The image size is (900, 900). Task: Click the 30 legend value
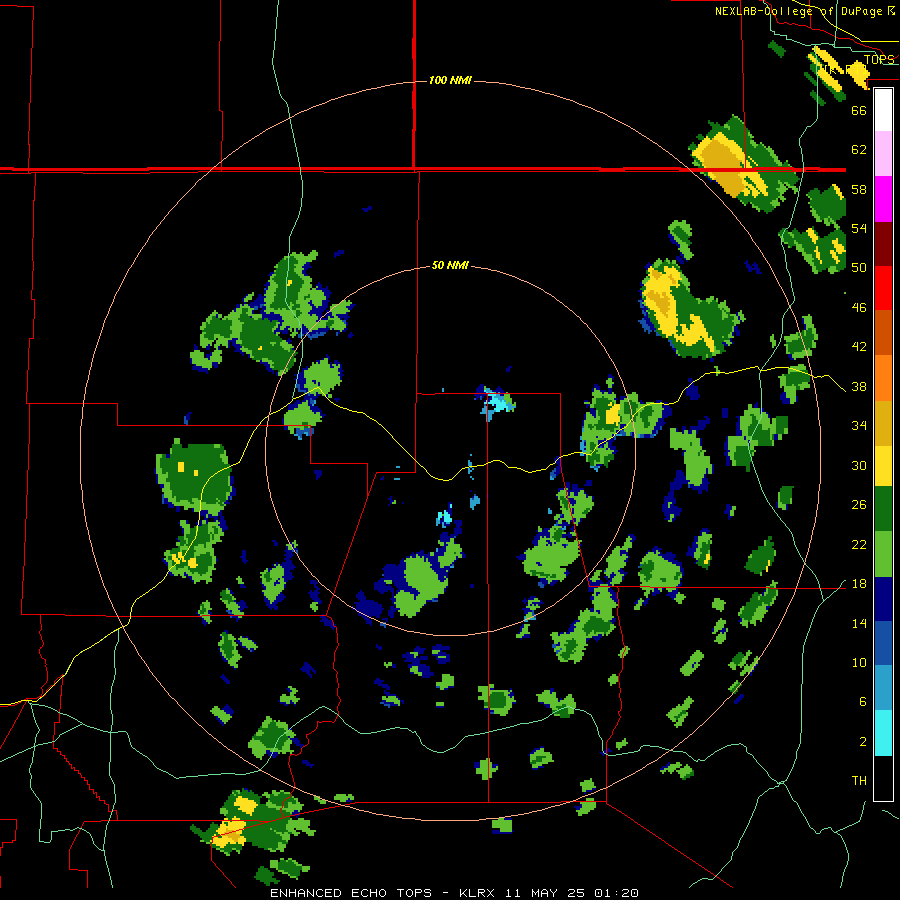tap(859, 465)
